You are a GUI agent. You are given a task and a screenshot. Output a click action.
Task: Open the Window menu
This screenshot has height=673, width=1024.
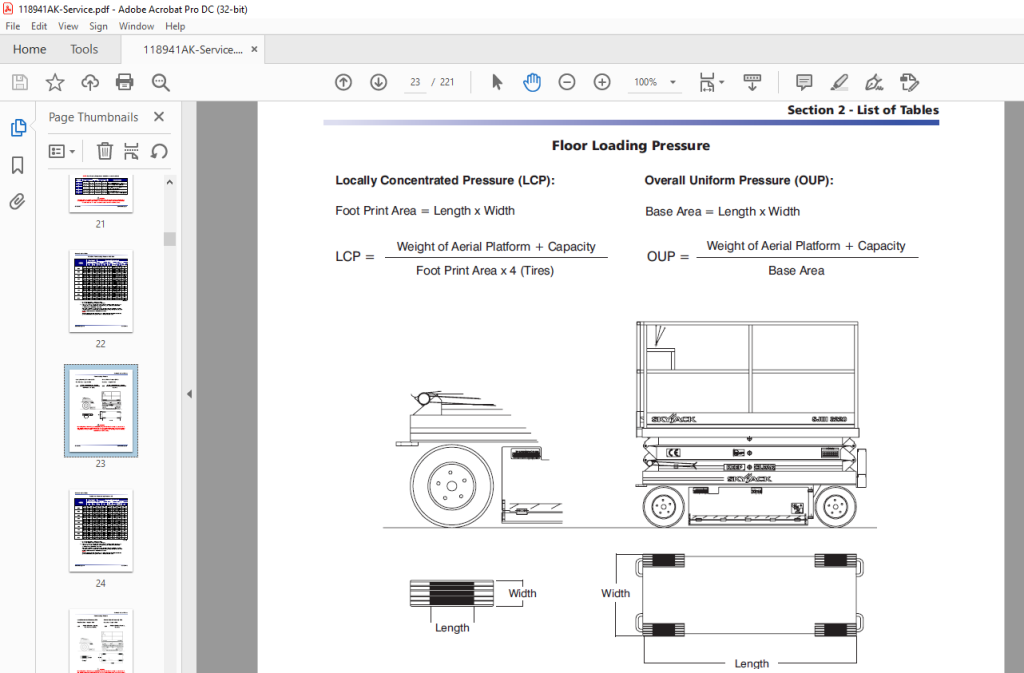click(x=136, y=26)
